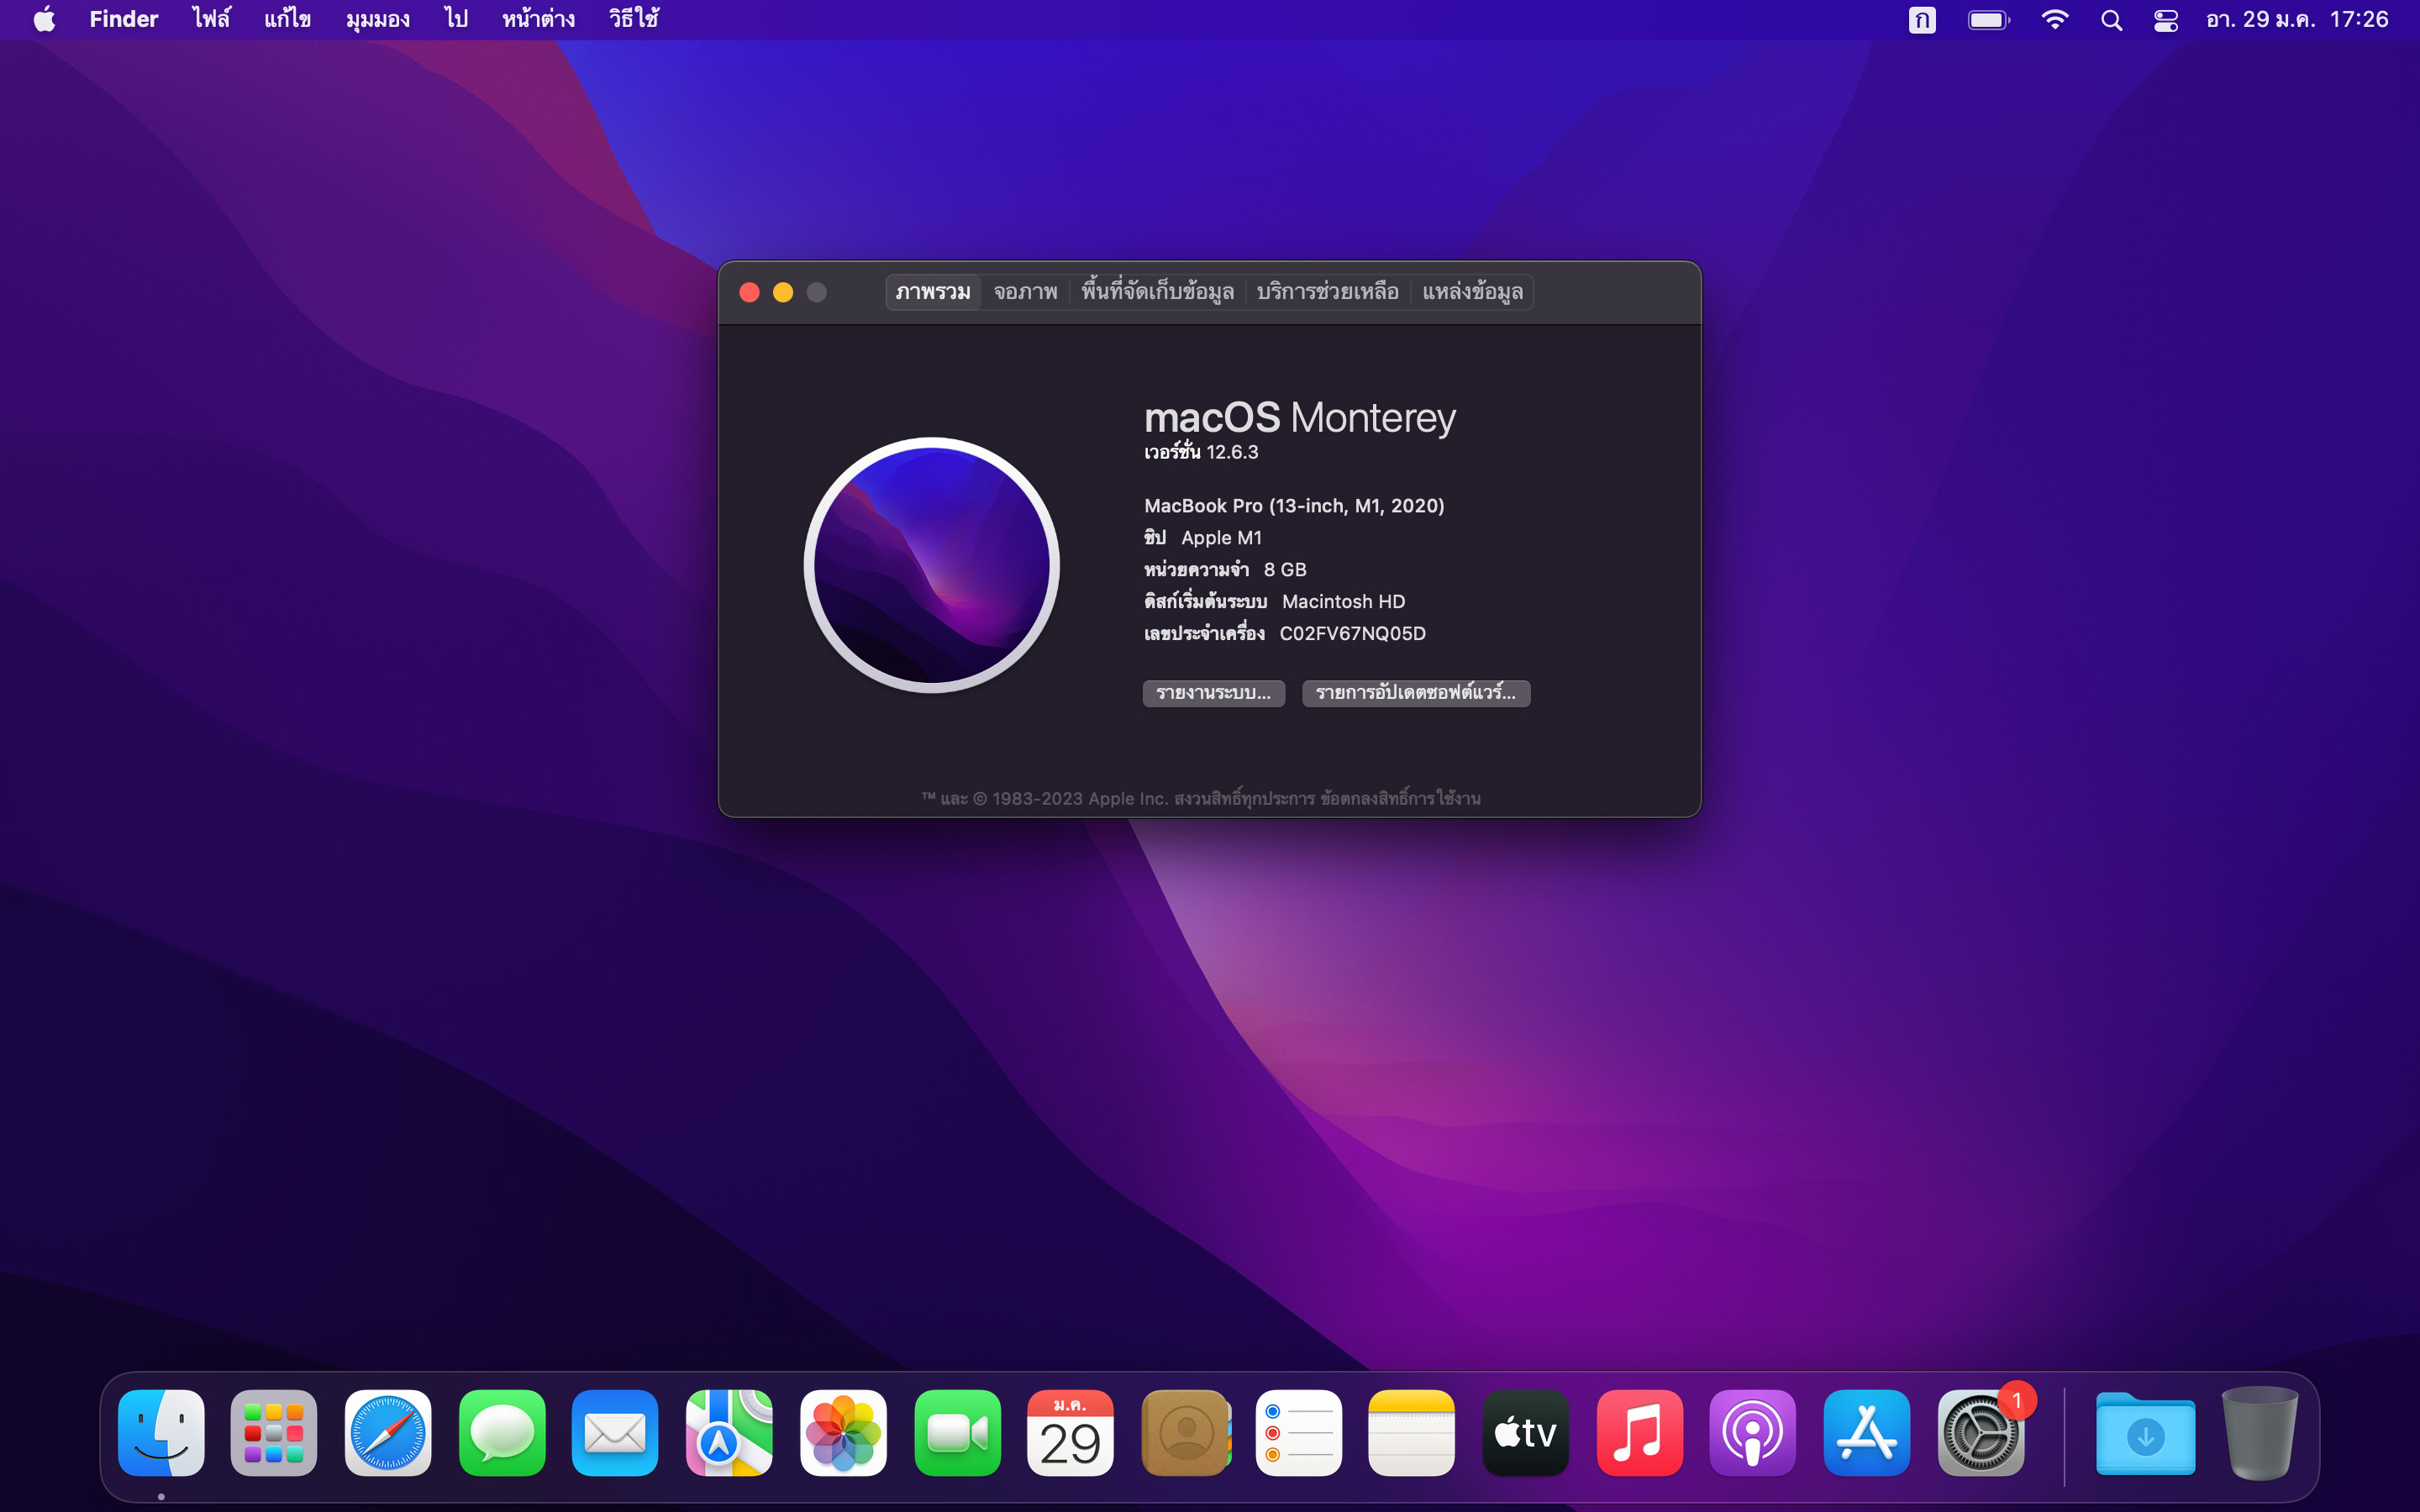This screenshot has height=1512, width=2420.
Task: Switch to the พื้นที่จัดเก็บข้อมูล tab
Action: 1157,292
